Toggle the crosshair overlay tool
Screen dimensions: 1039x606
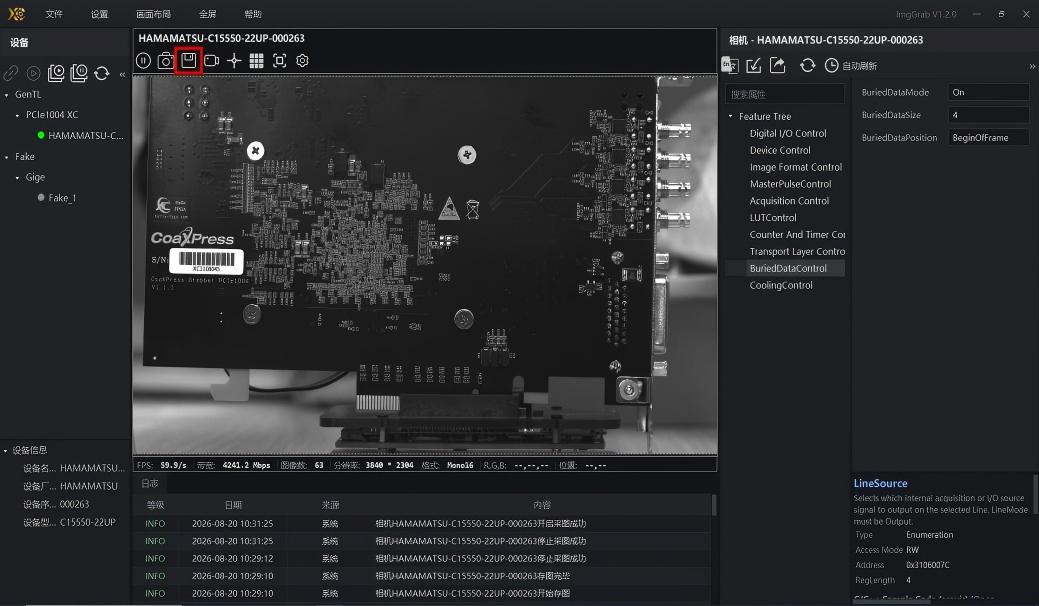[x=234, y=61]
